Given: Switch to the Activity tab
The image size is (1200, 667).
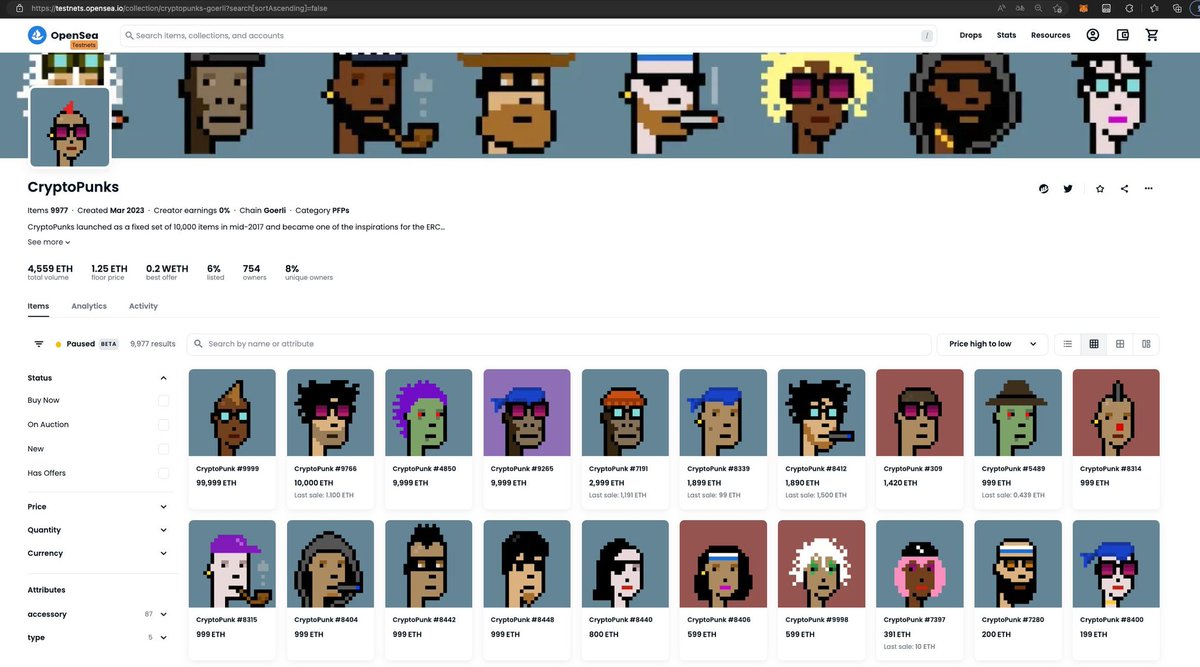Looking at the screenshot, I should pyautogui.click(x=143, y=306).
